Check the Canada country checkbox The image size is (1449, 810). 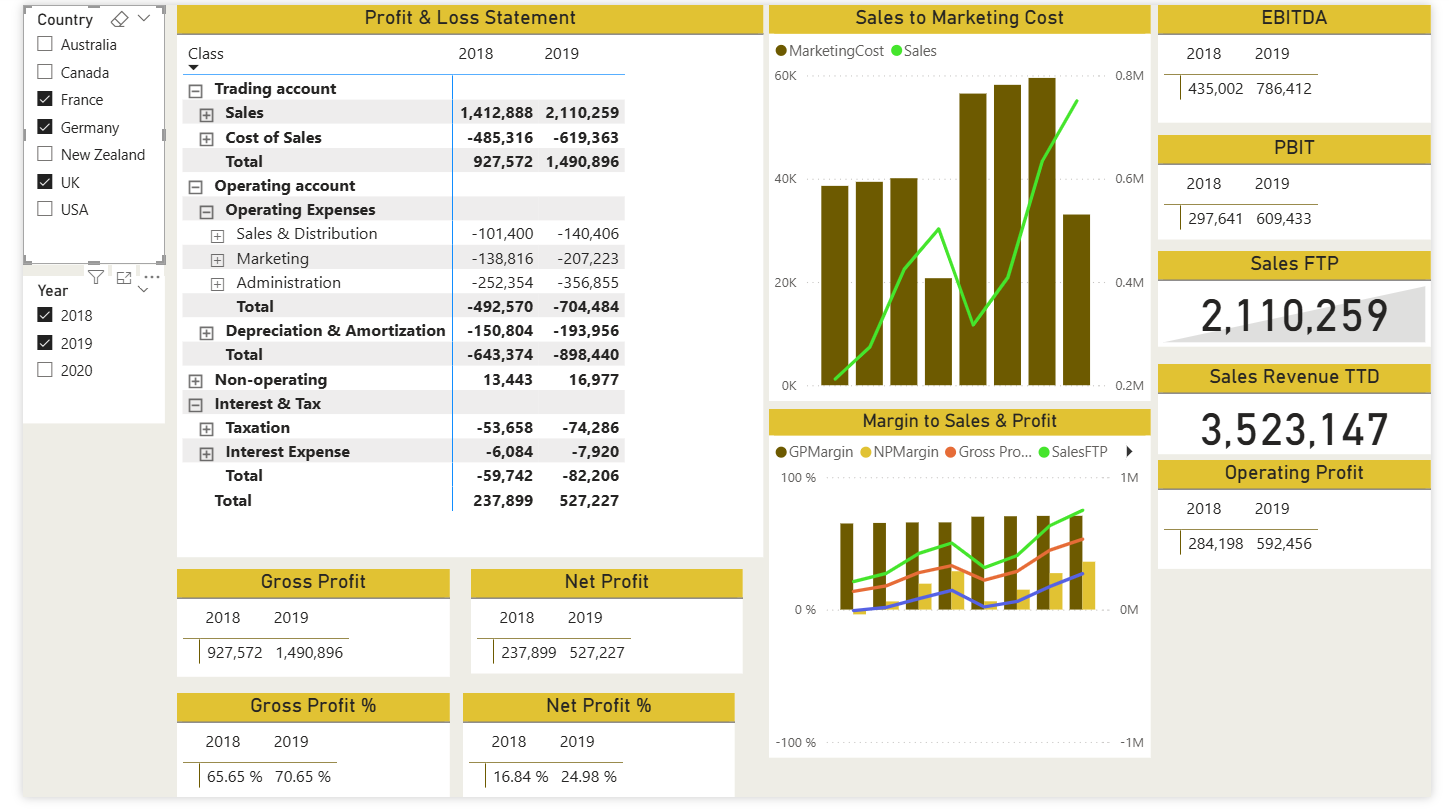(45, 72)
